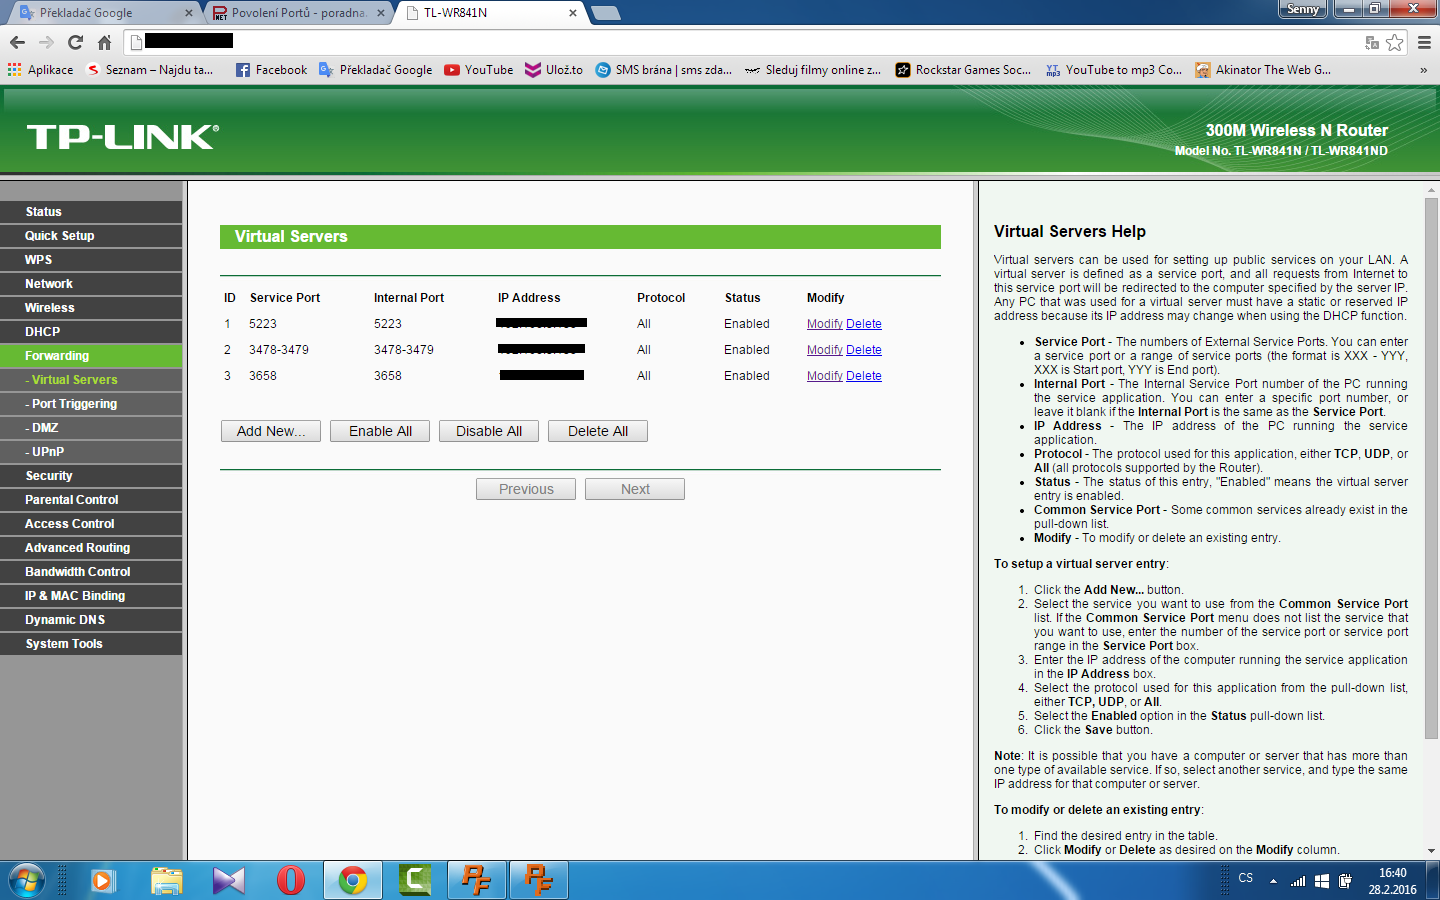Launch Opera from the taskbar
Image resolution: width=1440 pixels, height=900 pixels.
pos(291,881)
